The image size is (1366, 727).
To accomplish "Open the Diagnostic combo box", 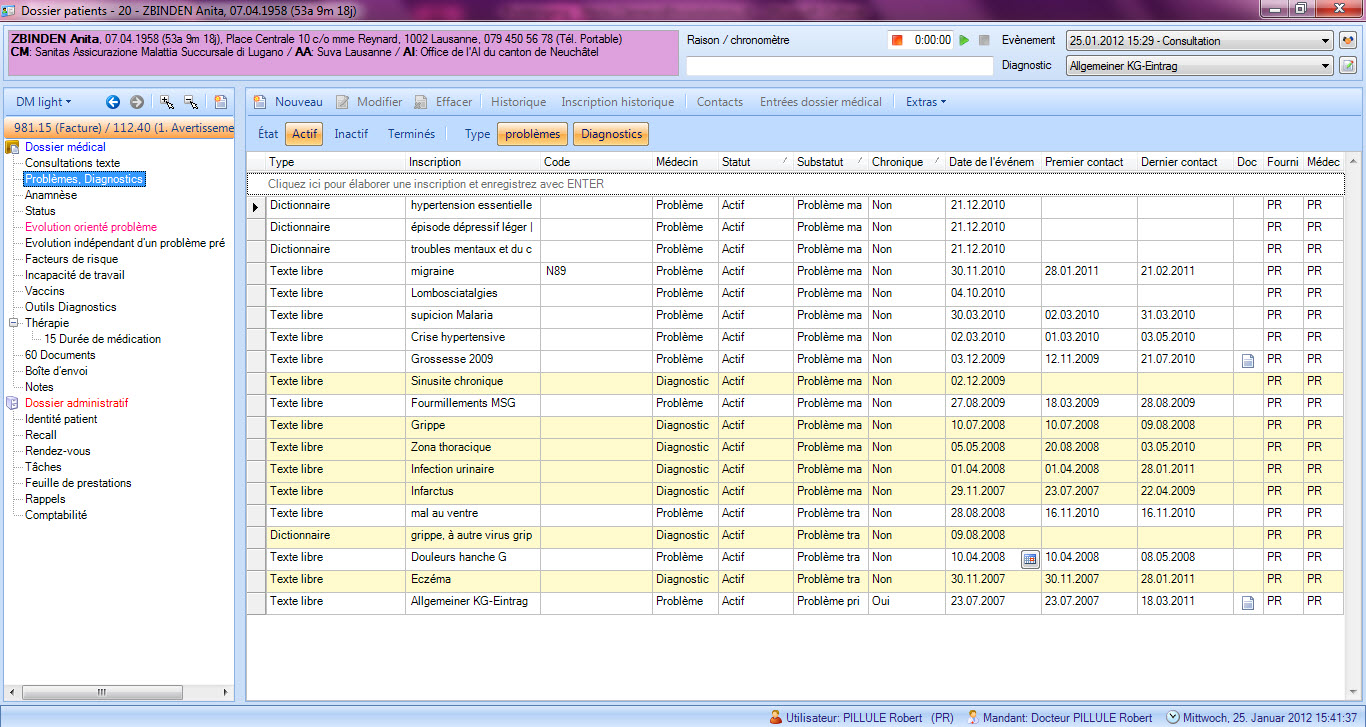I will (x=1199, y=66).
